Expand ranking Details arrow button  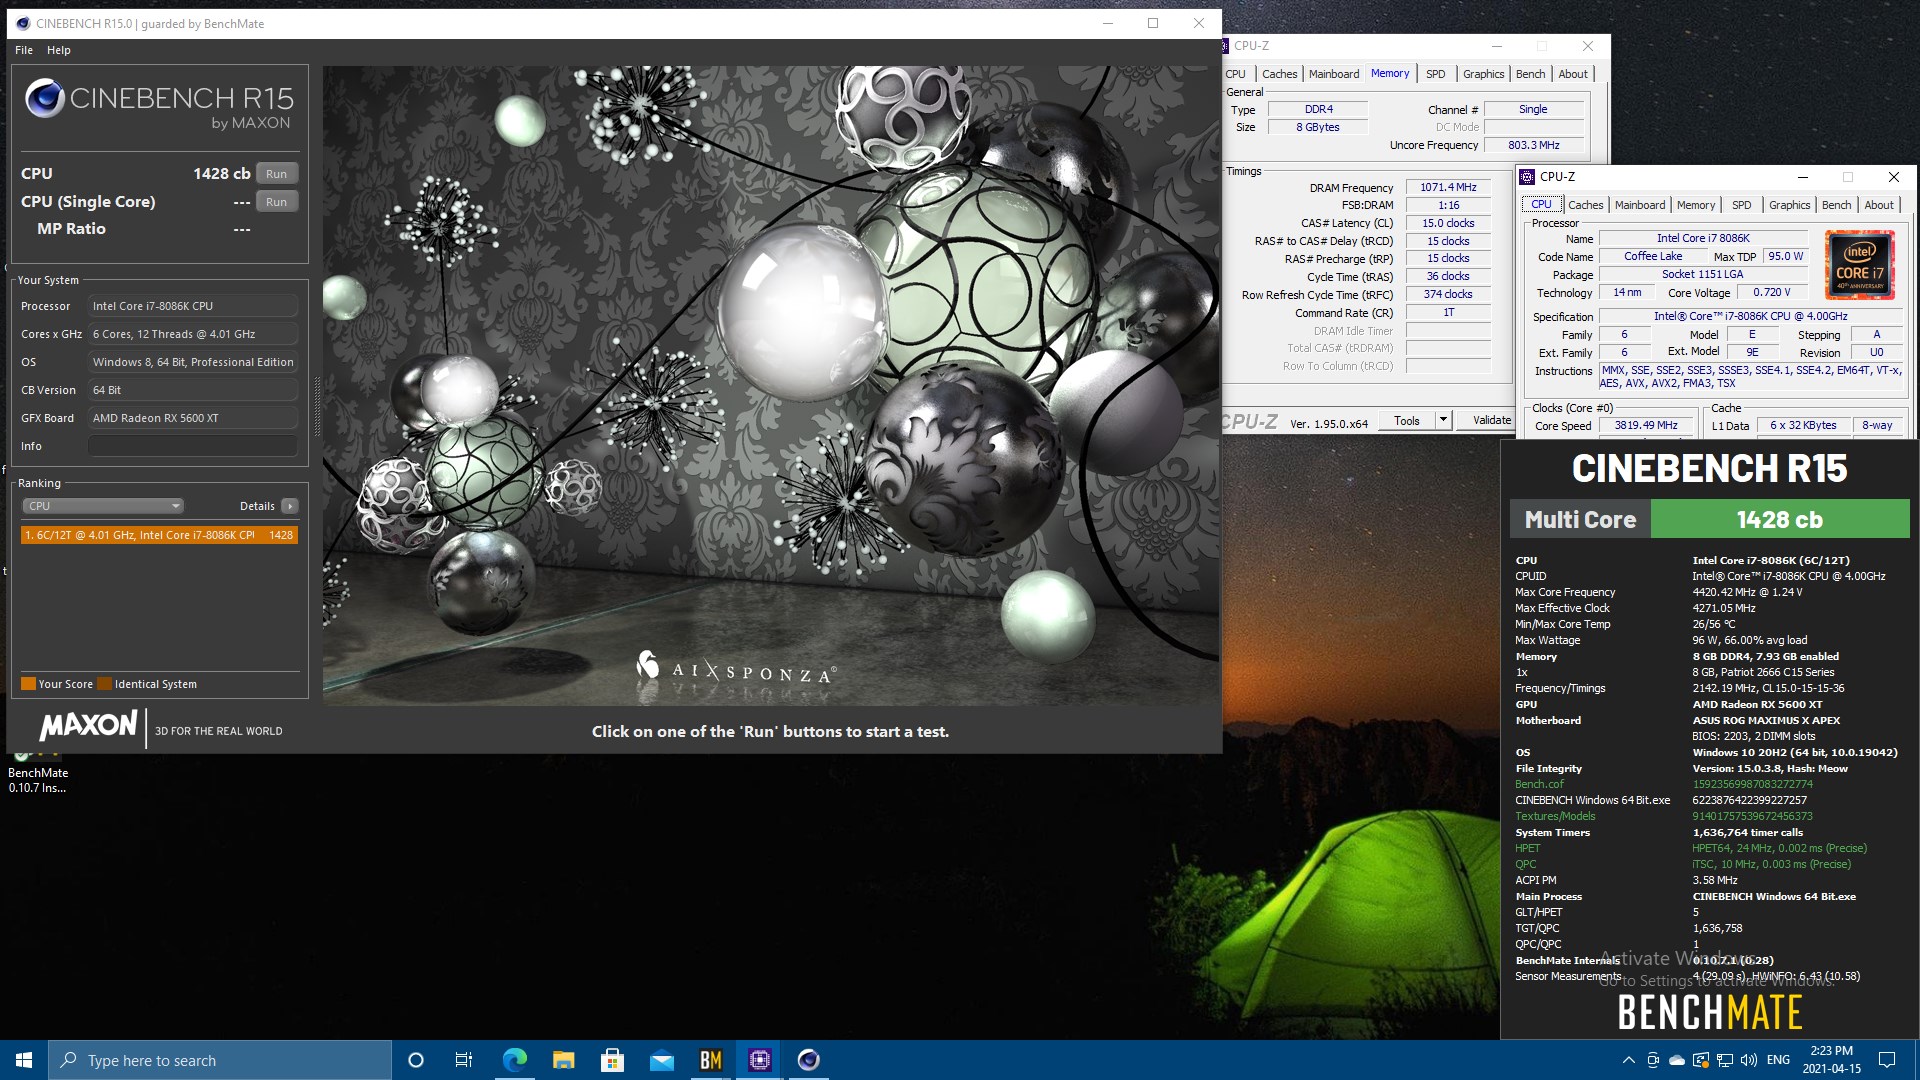(x=290, y=506)
